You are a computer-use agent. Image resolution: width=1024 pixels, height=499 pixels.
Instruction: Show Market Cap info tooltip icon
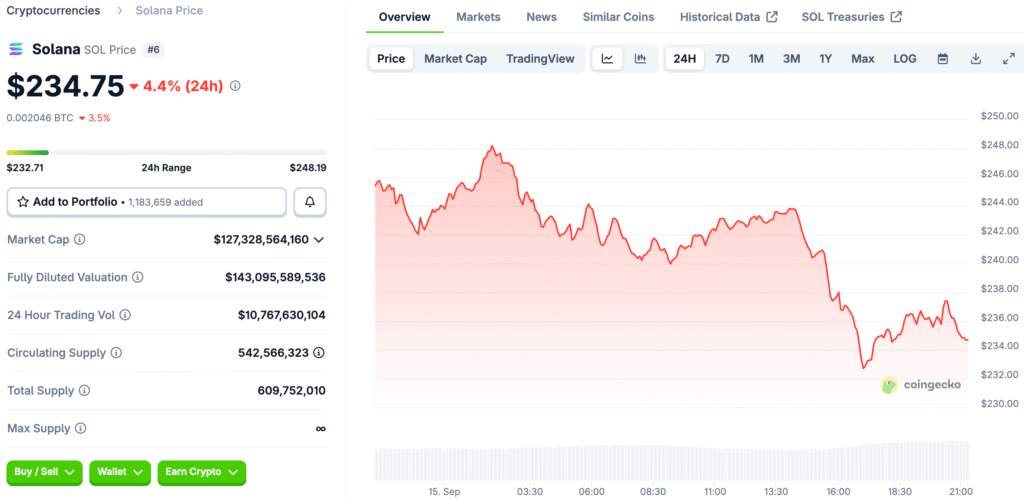pos(80,240)
